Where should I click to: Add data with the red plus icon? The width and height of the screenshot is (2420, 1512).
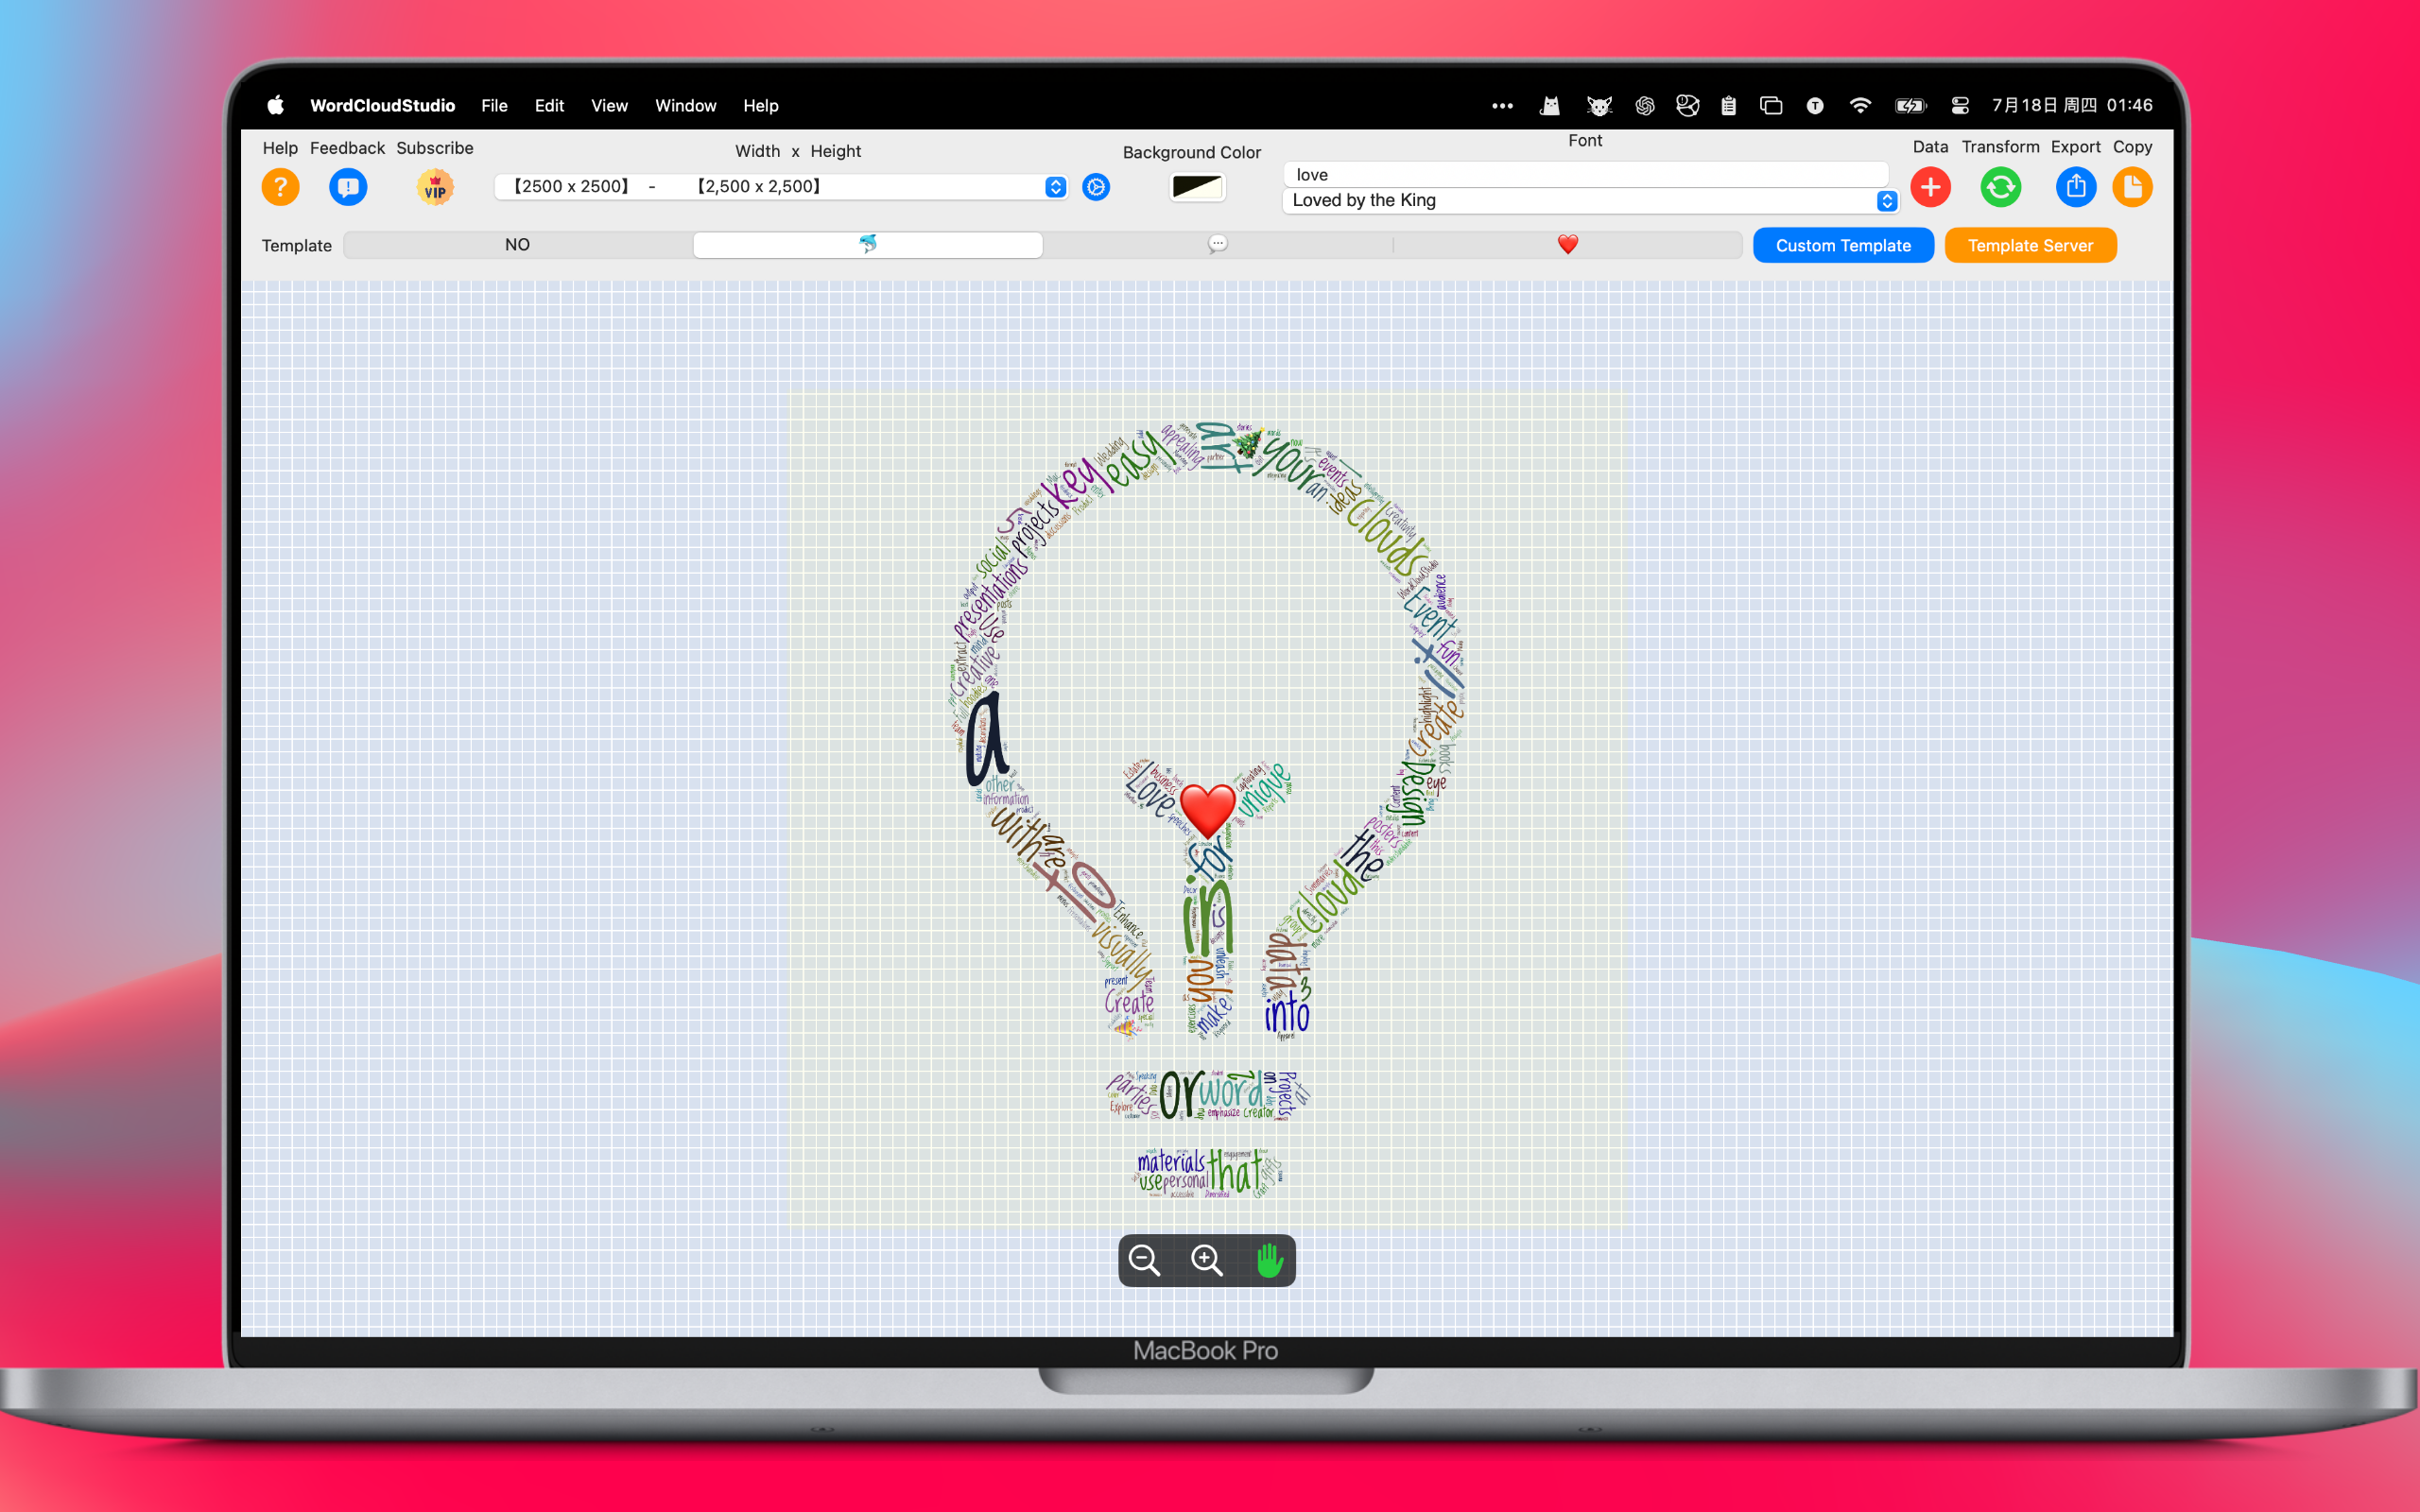[1931, 187]
